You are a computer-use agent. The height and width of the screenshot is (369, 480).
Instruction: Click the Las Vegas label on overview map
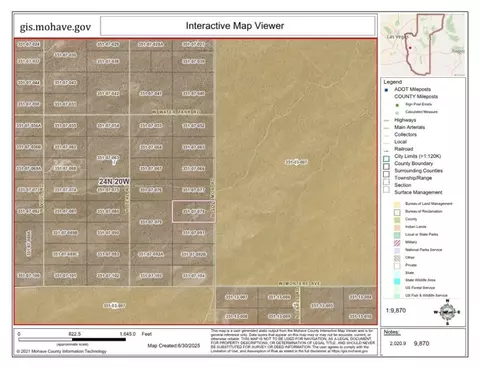[397, 37]
